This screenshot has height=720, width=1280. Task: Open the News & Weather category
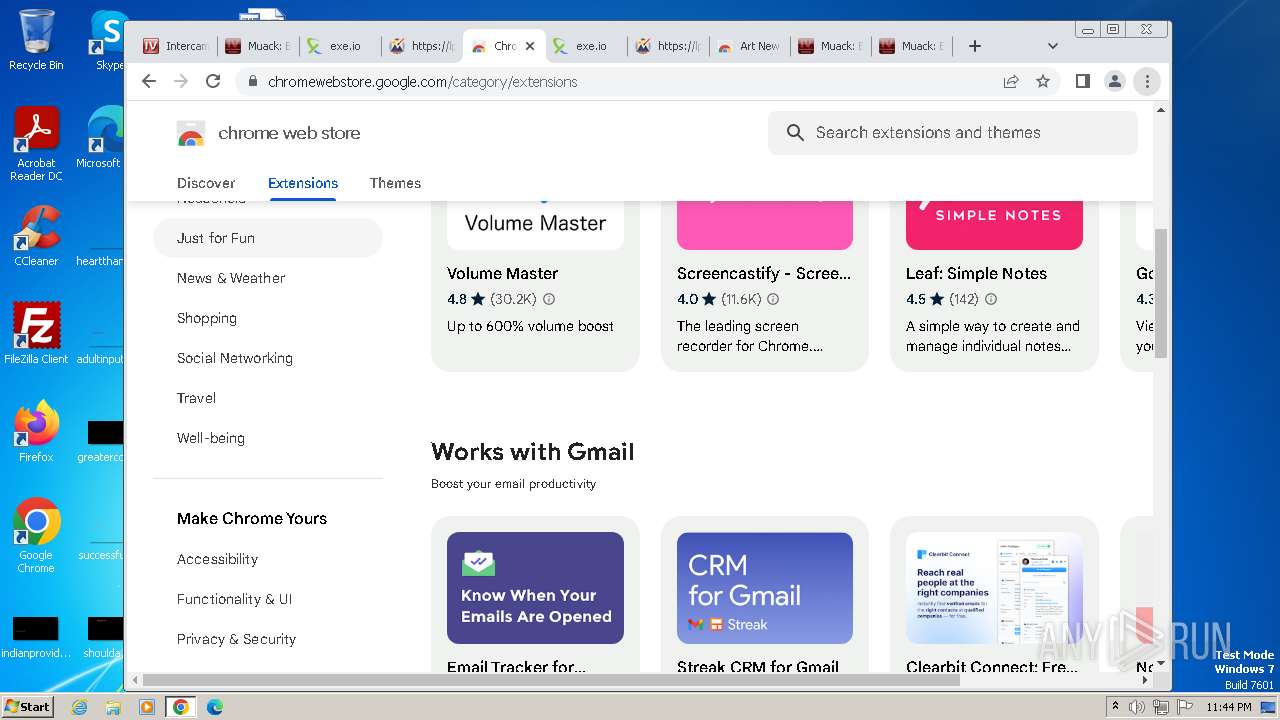231,278
